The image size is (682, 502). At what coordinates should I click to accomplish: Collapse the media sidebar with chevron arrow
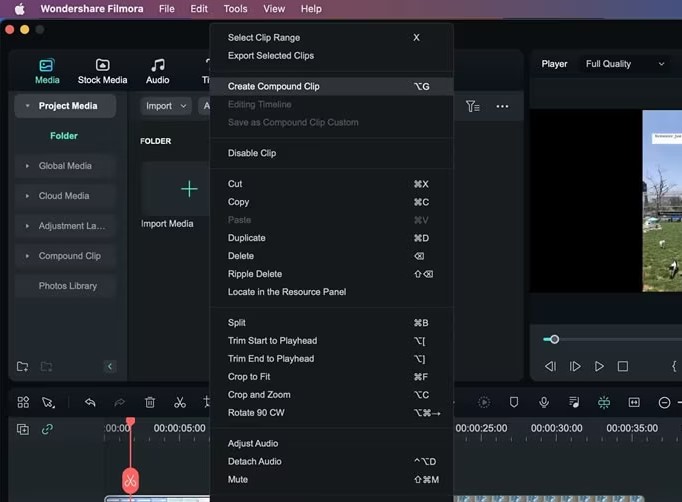[x=110, y=366]
